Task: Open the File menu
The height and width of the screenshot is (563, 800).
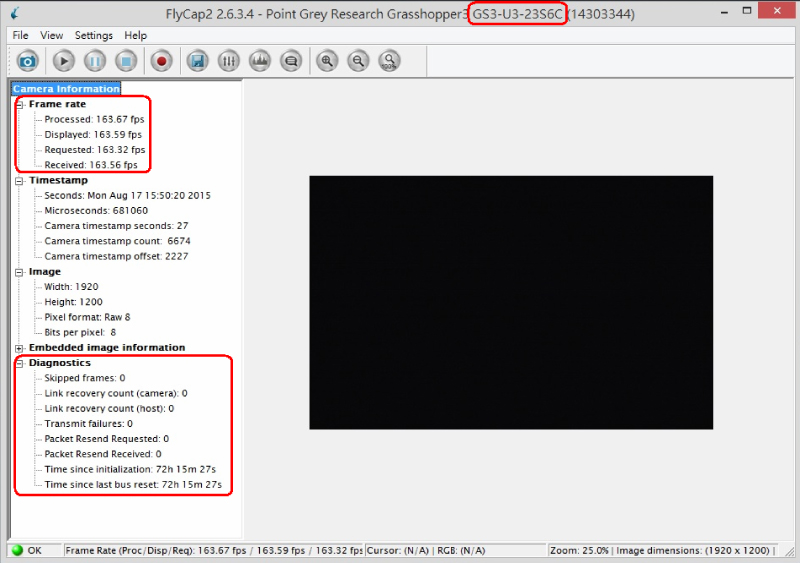Action: (20, 35)
